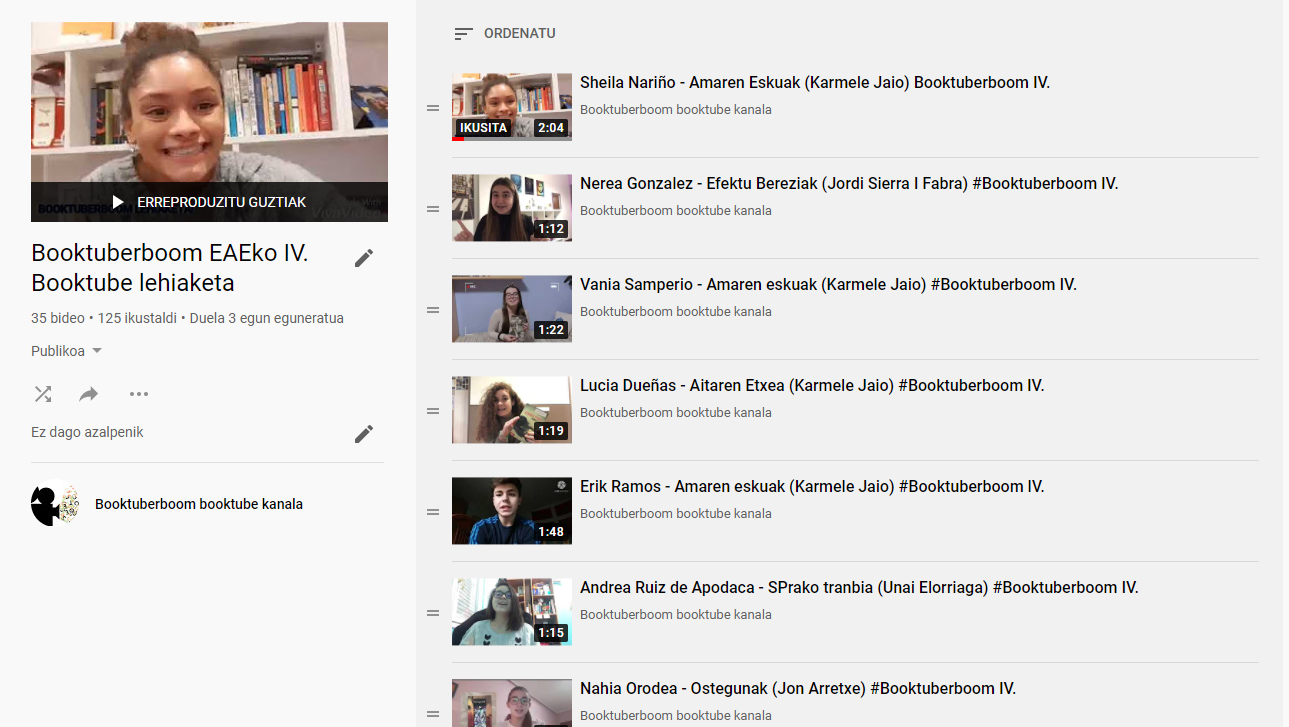Click channel name under Sheila Nariño video

pyautogui.click(x=676, y=110)
